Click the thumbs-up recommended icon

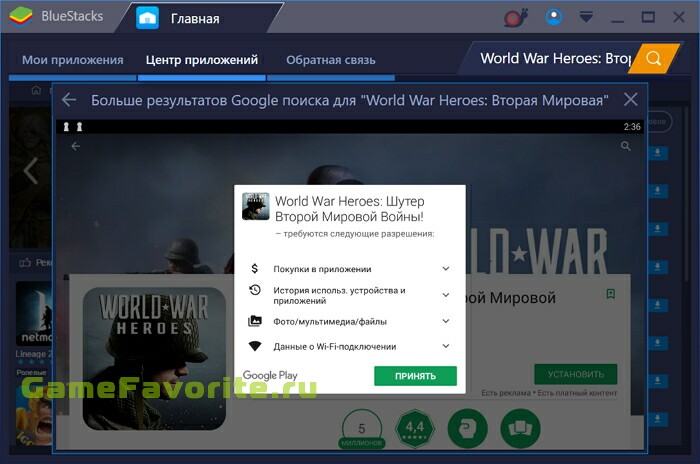[x=25, y=263]
